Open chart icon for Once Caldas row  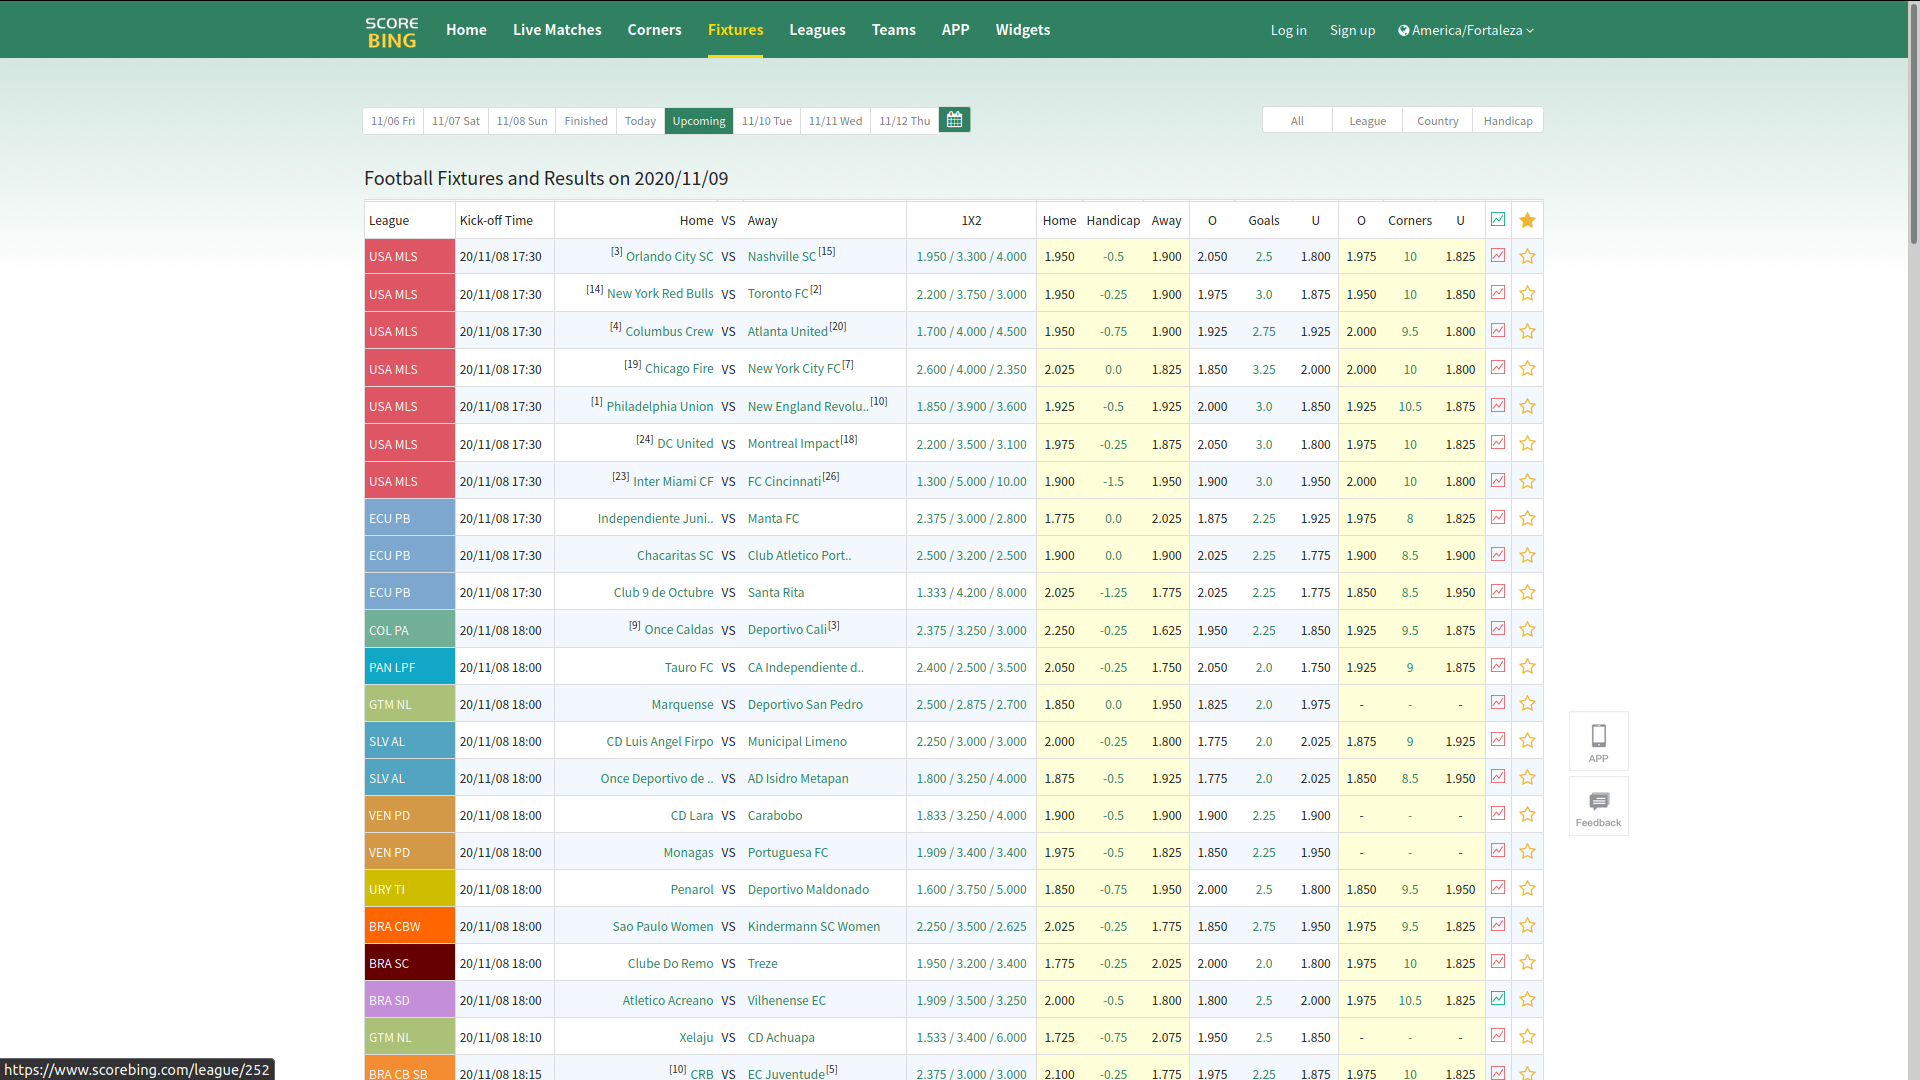1498,628
